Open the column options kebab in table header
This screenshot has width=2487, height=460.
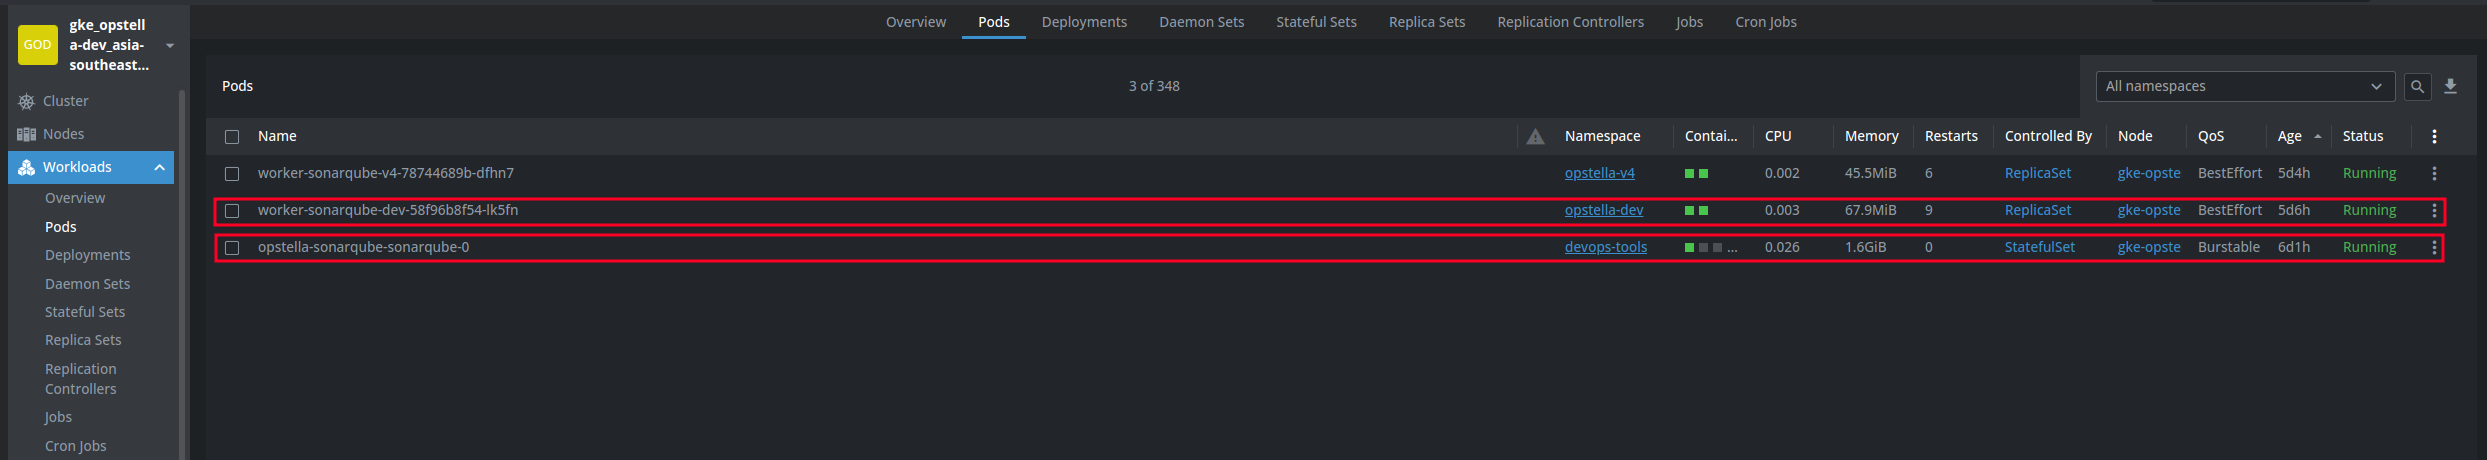click(2434, 136)
